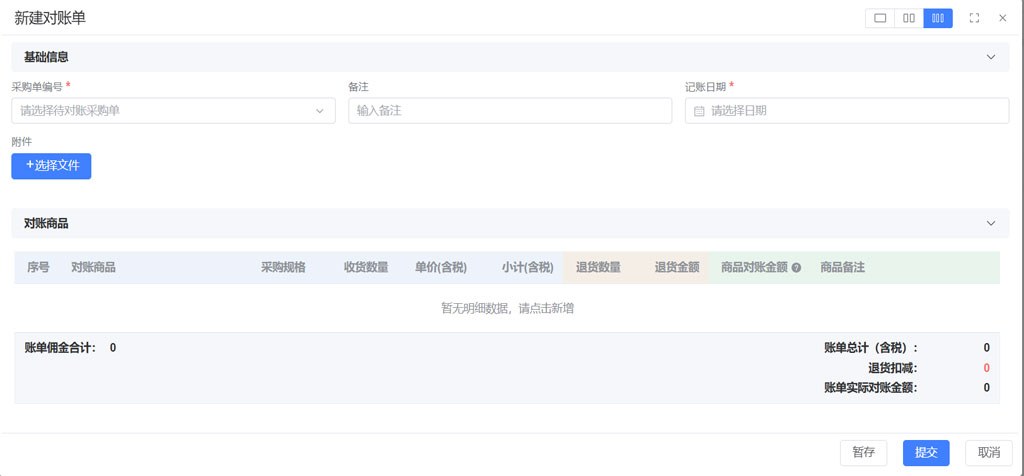Viewport: 1024px width, 476px height.
Task: Click the 商品对账金额 column header
Action: 754,267
